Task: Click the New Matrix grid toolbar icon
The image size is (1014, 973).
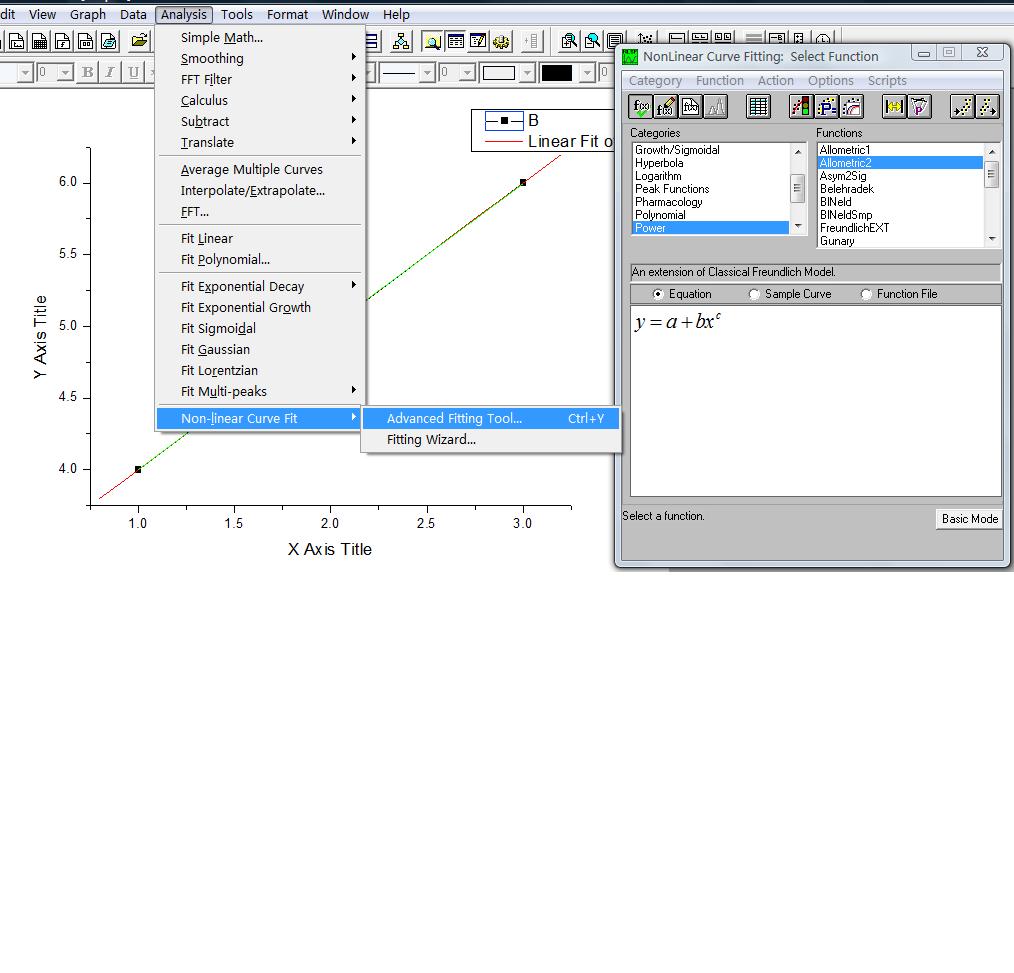Action: coord(39,42)
